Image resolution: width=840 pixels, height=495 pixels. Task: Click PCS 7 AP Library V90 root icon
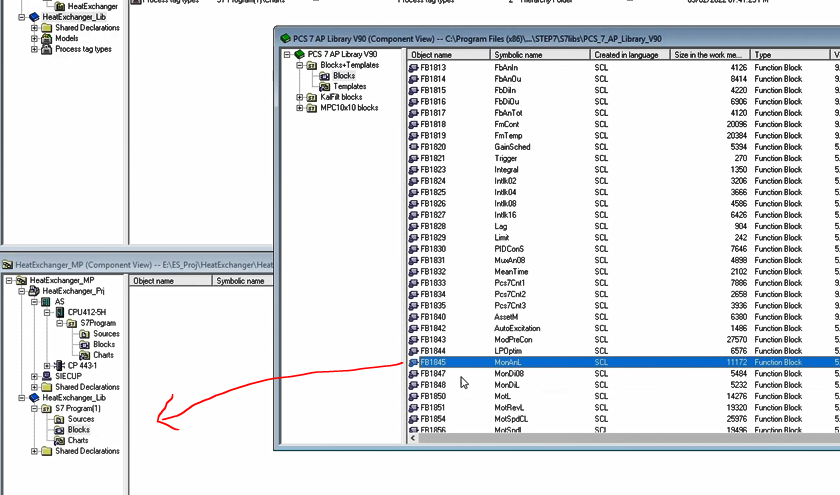tap(299, 55)
